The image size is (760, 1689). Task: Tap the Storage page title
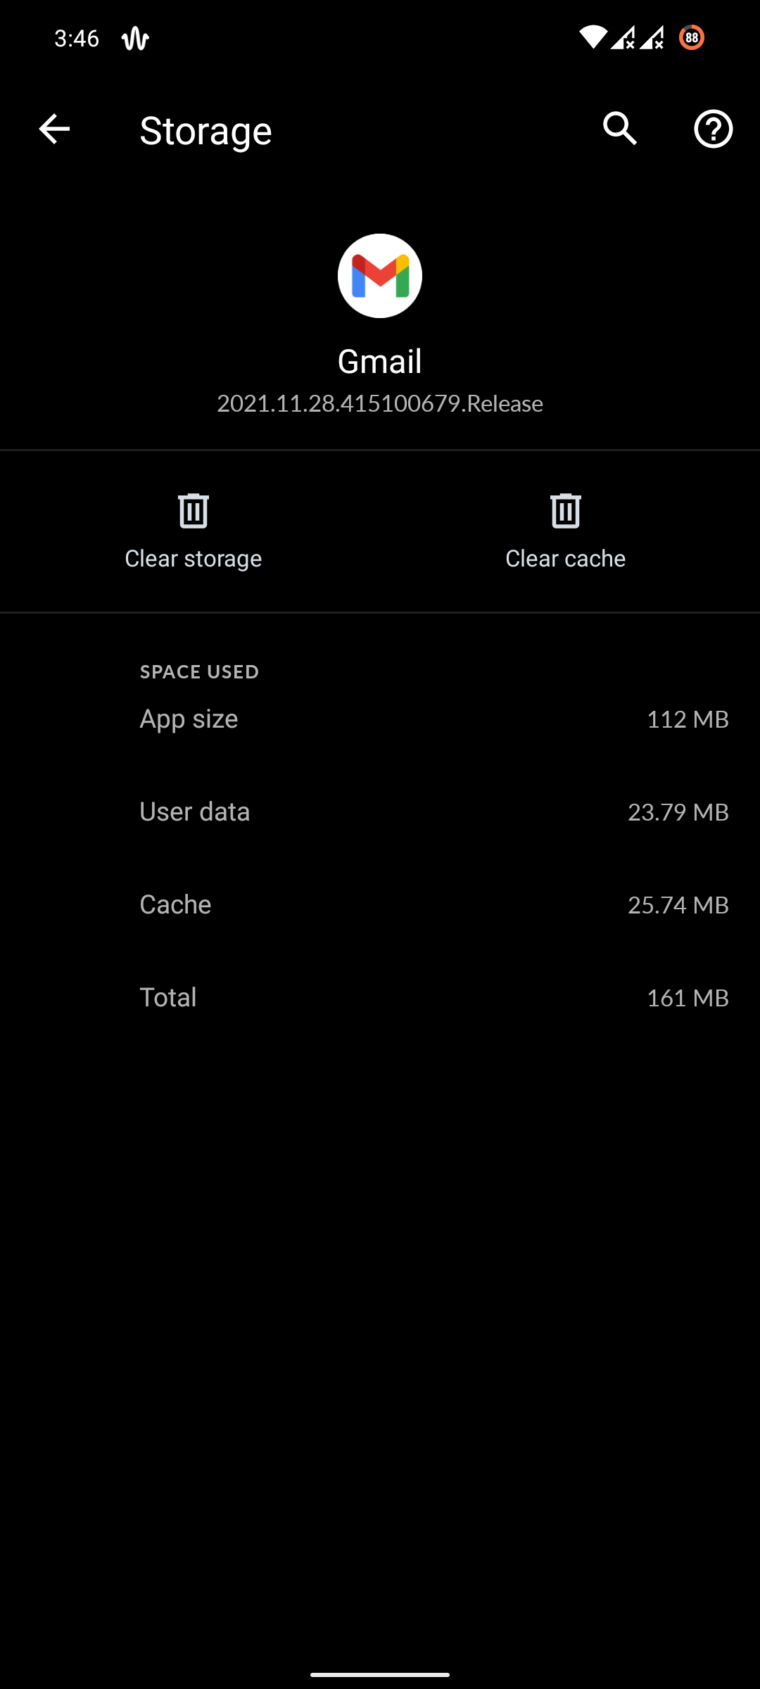206,131
